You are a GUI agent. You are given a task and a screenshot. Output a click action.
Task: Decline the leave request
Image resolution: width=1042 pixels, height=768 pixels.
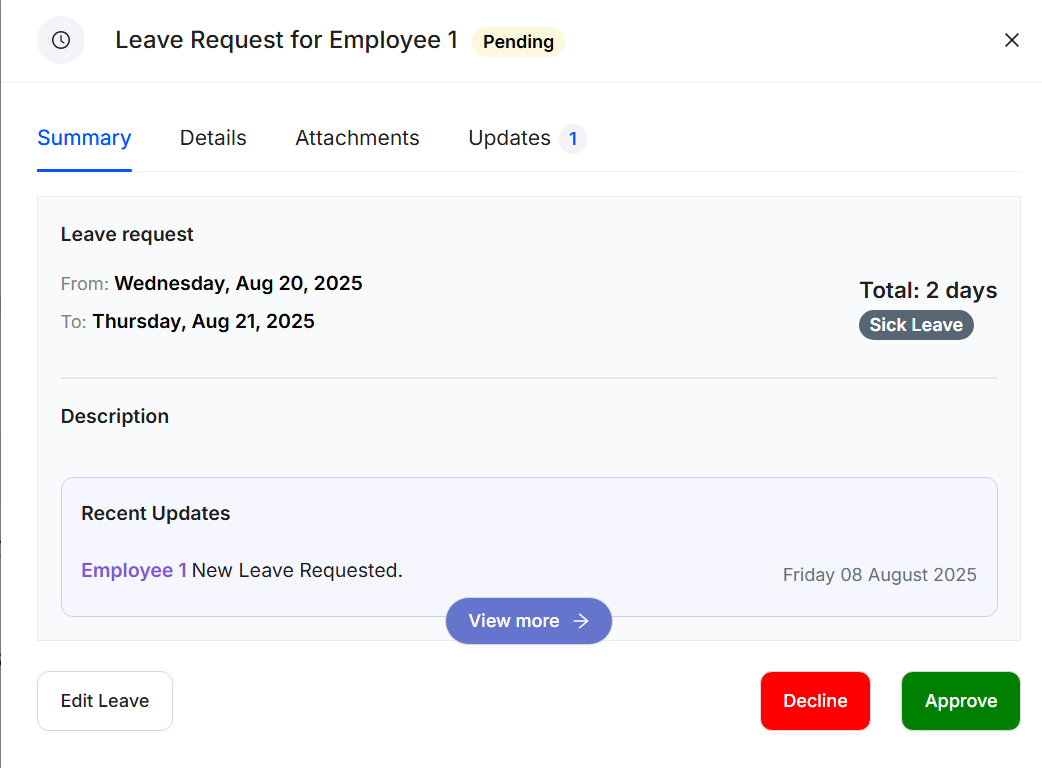pos(815,701)
